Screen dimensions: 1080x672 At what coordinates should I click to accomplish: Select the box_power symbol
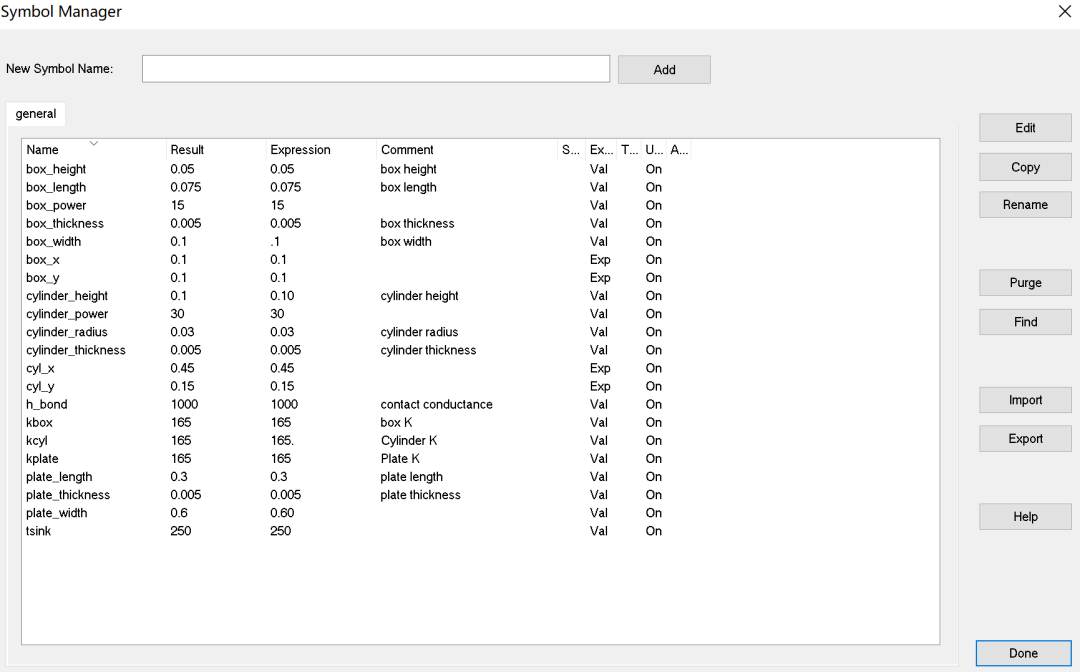(56, 205)
